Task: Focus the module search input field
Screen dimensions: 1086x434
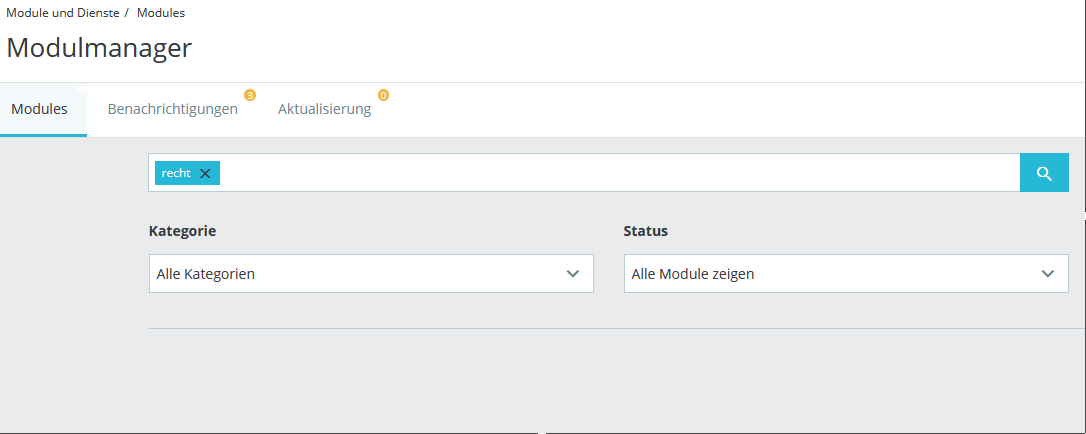Action: tap(600, 173)
